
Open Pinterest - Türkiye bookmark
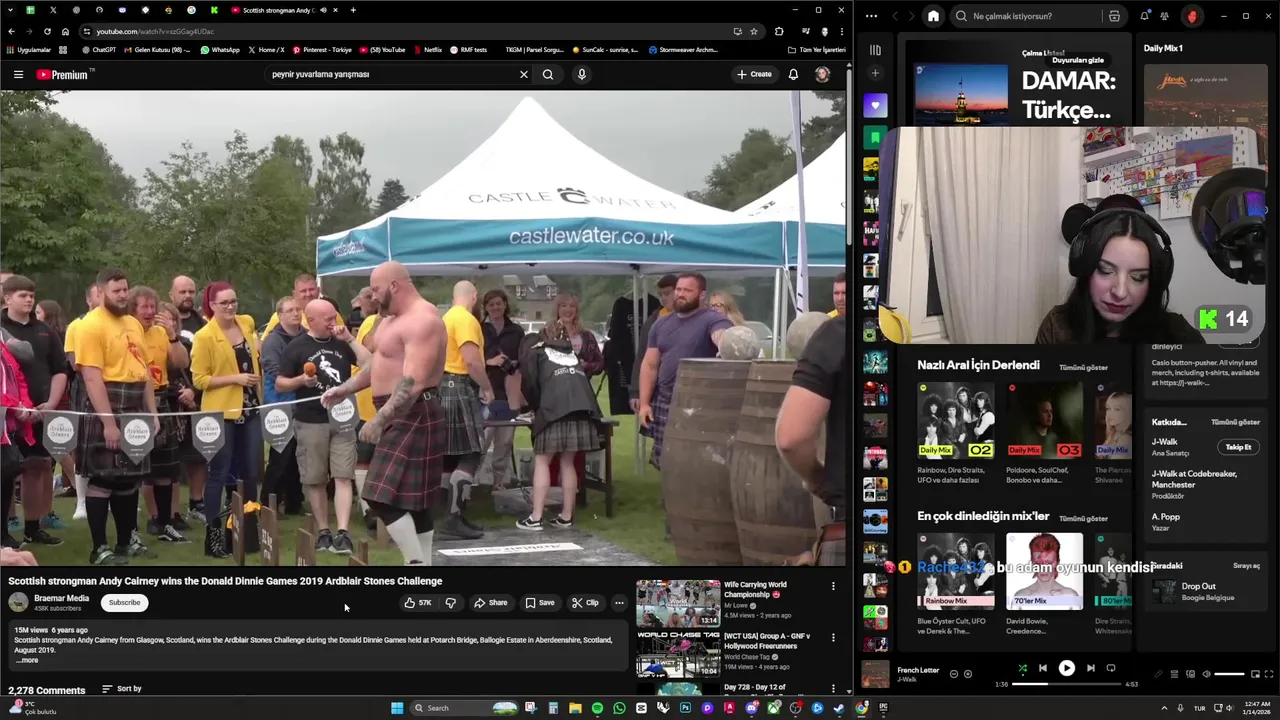322,49
